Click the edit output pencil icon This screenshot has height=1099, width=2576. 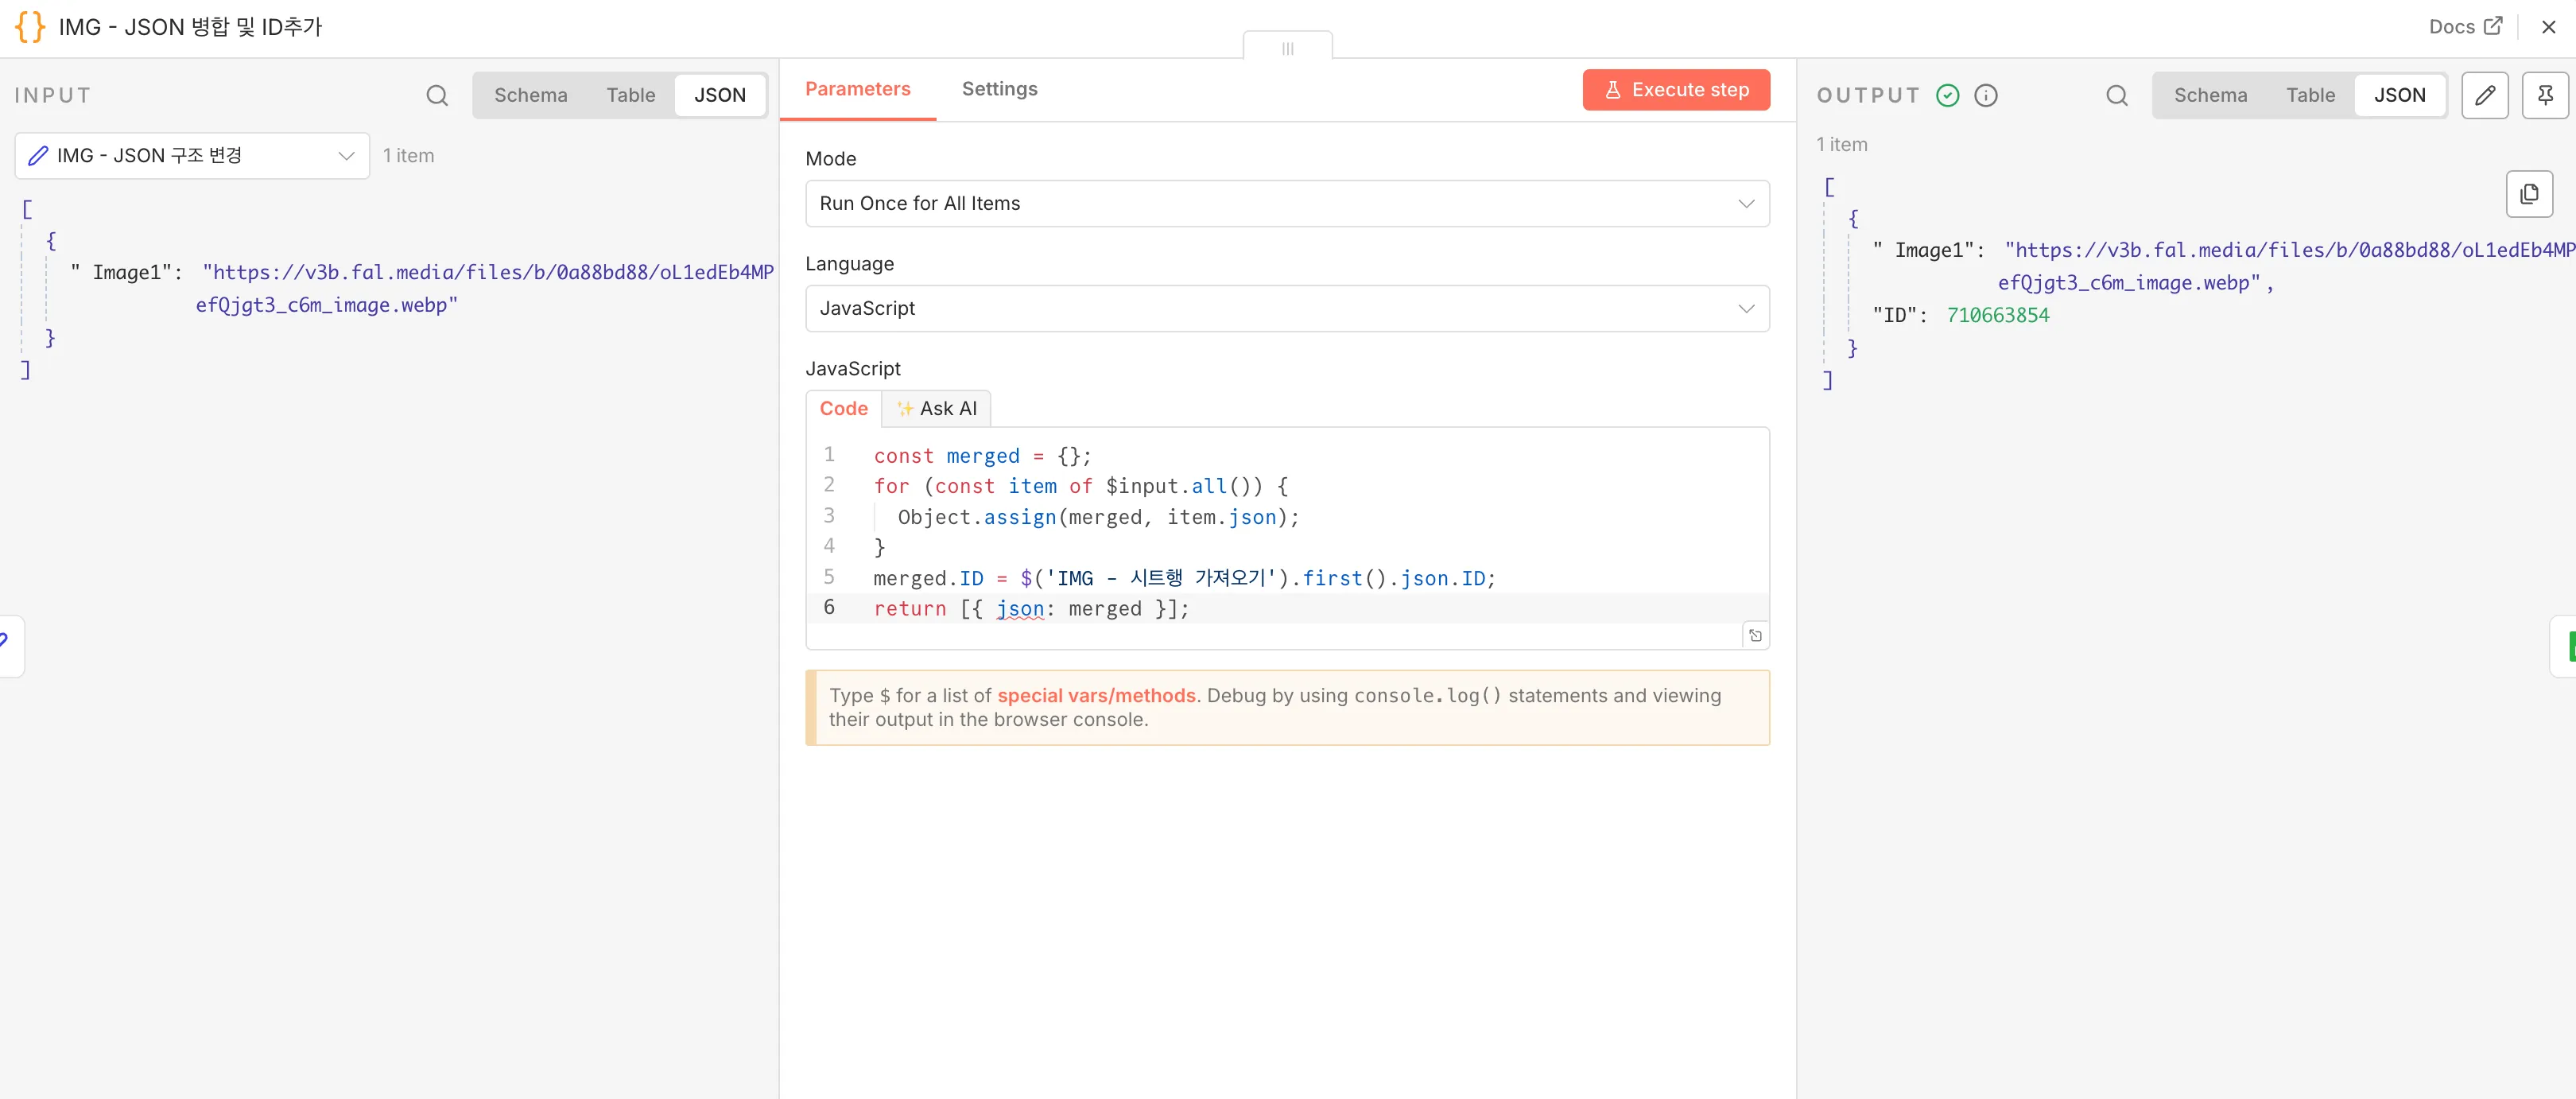(2484, 95)
